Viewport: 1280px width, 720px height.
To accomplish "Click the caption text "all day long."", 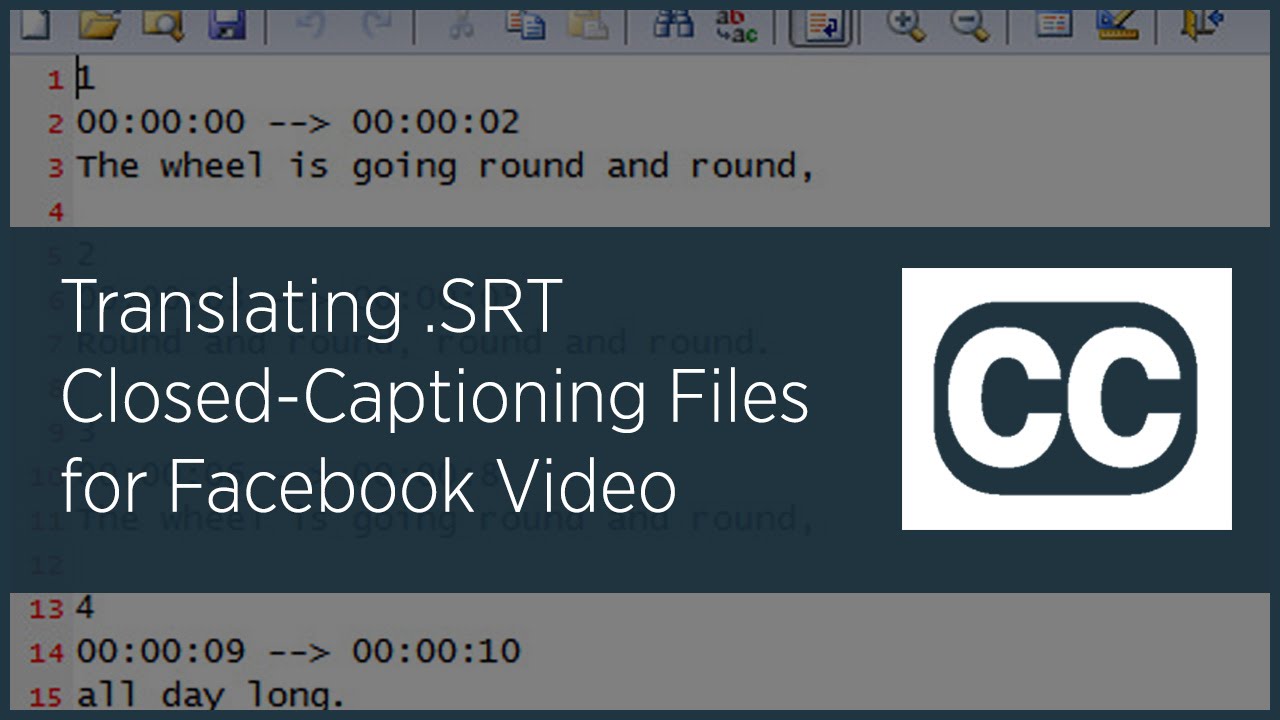I will click(211, 696).
